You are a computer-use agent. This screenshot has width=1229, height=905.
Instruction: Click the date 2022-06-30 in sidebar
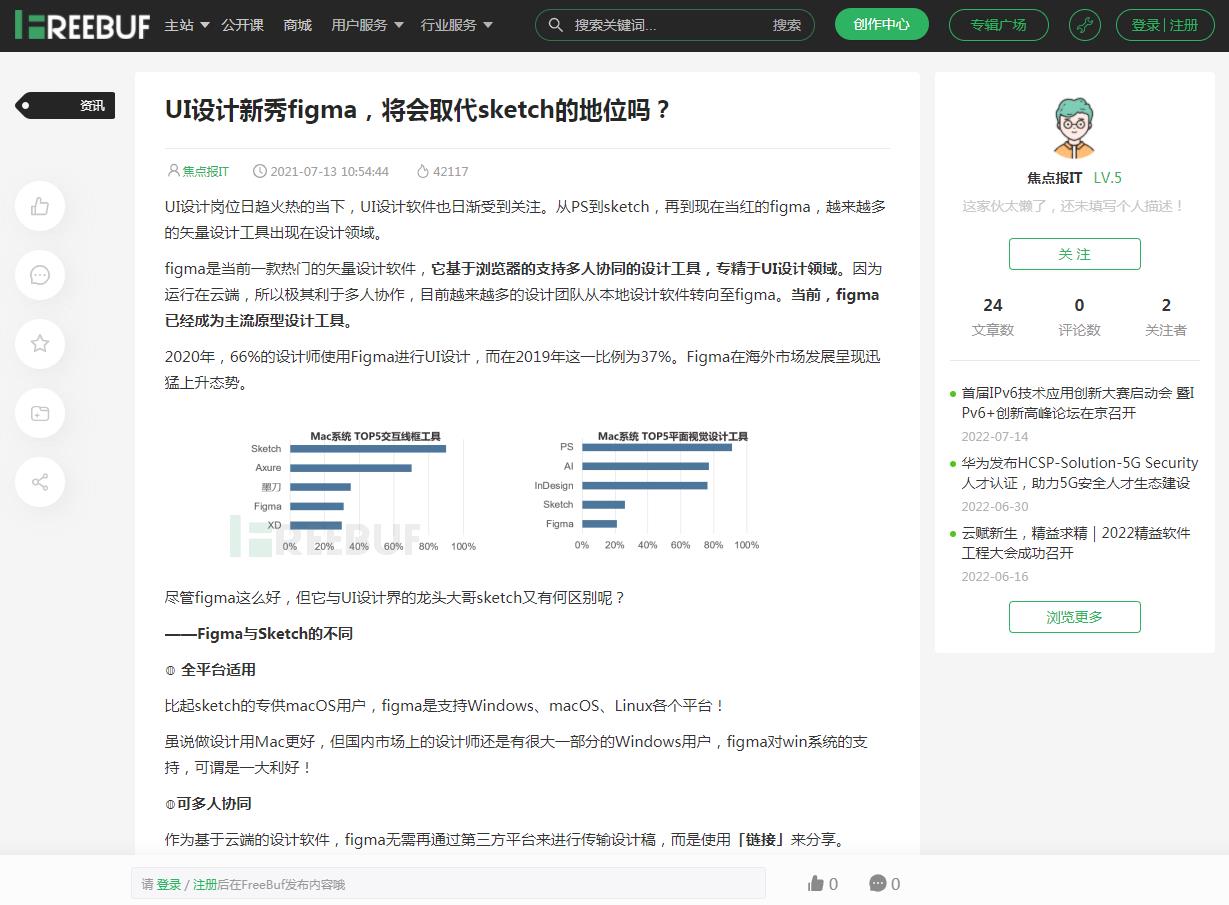995,507
